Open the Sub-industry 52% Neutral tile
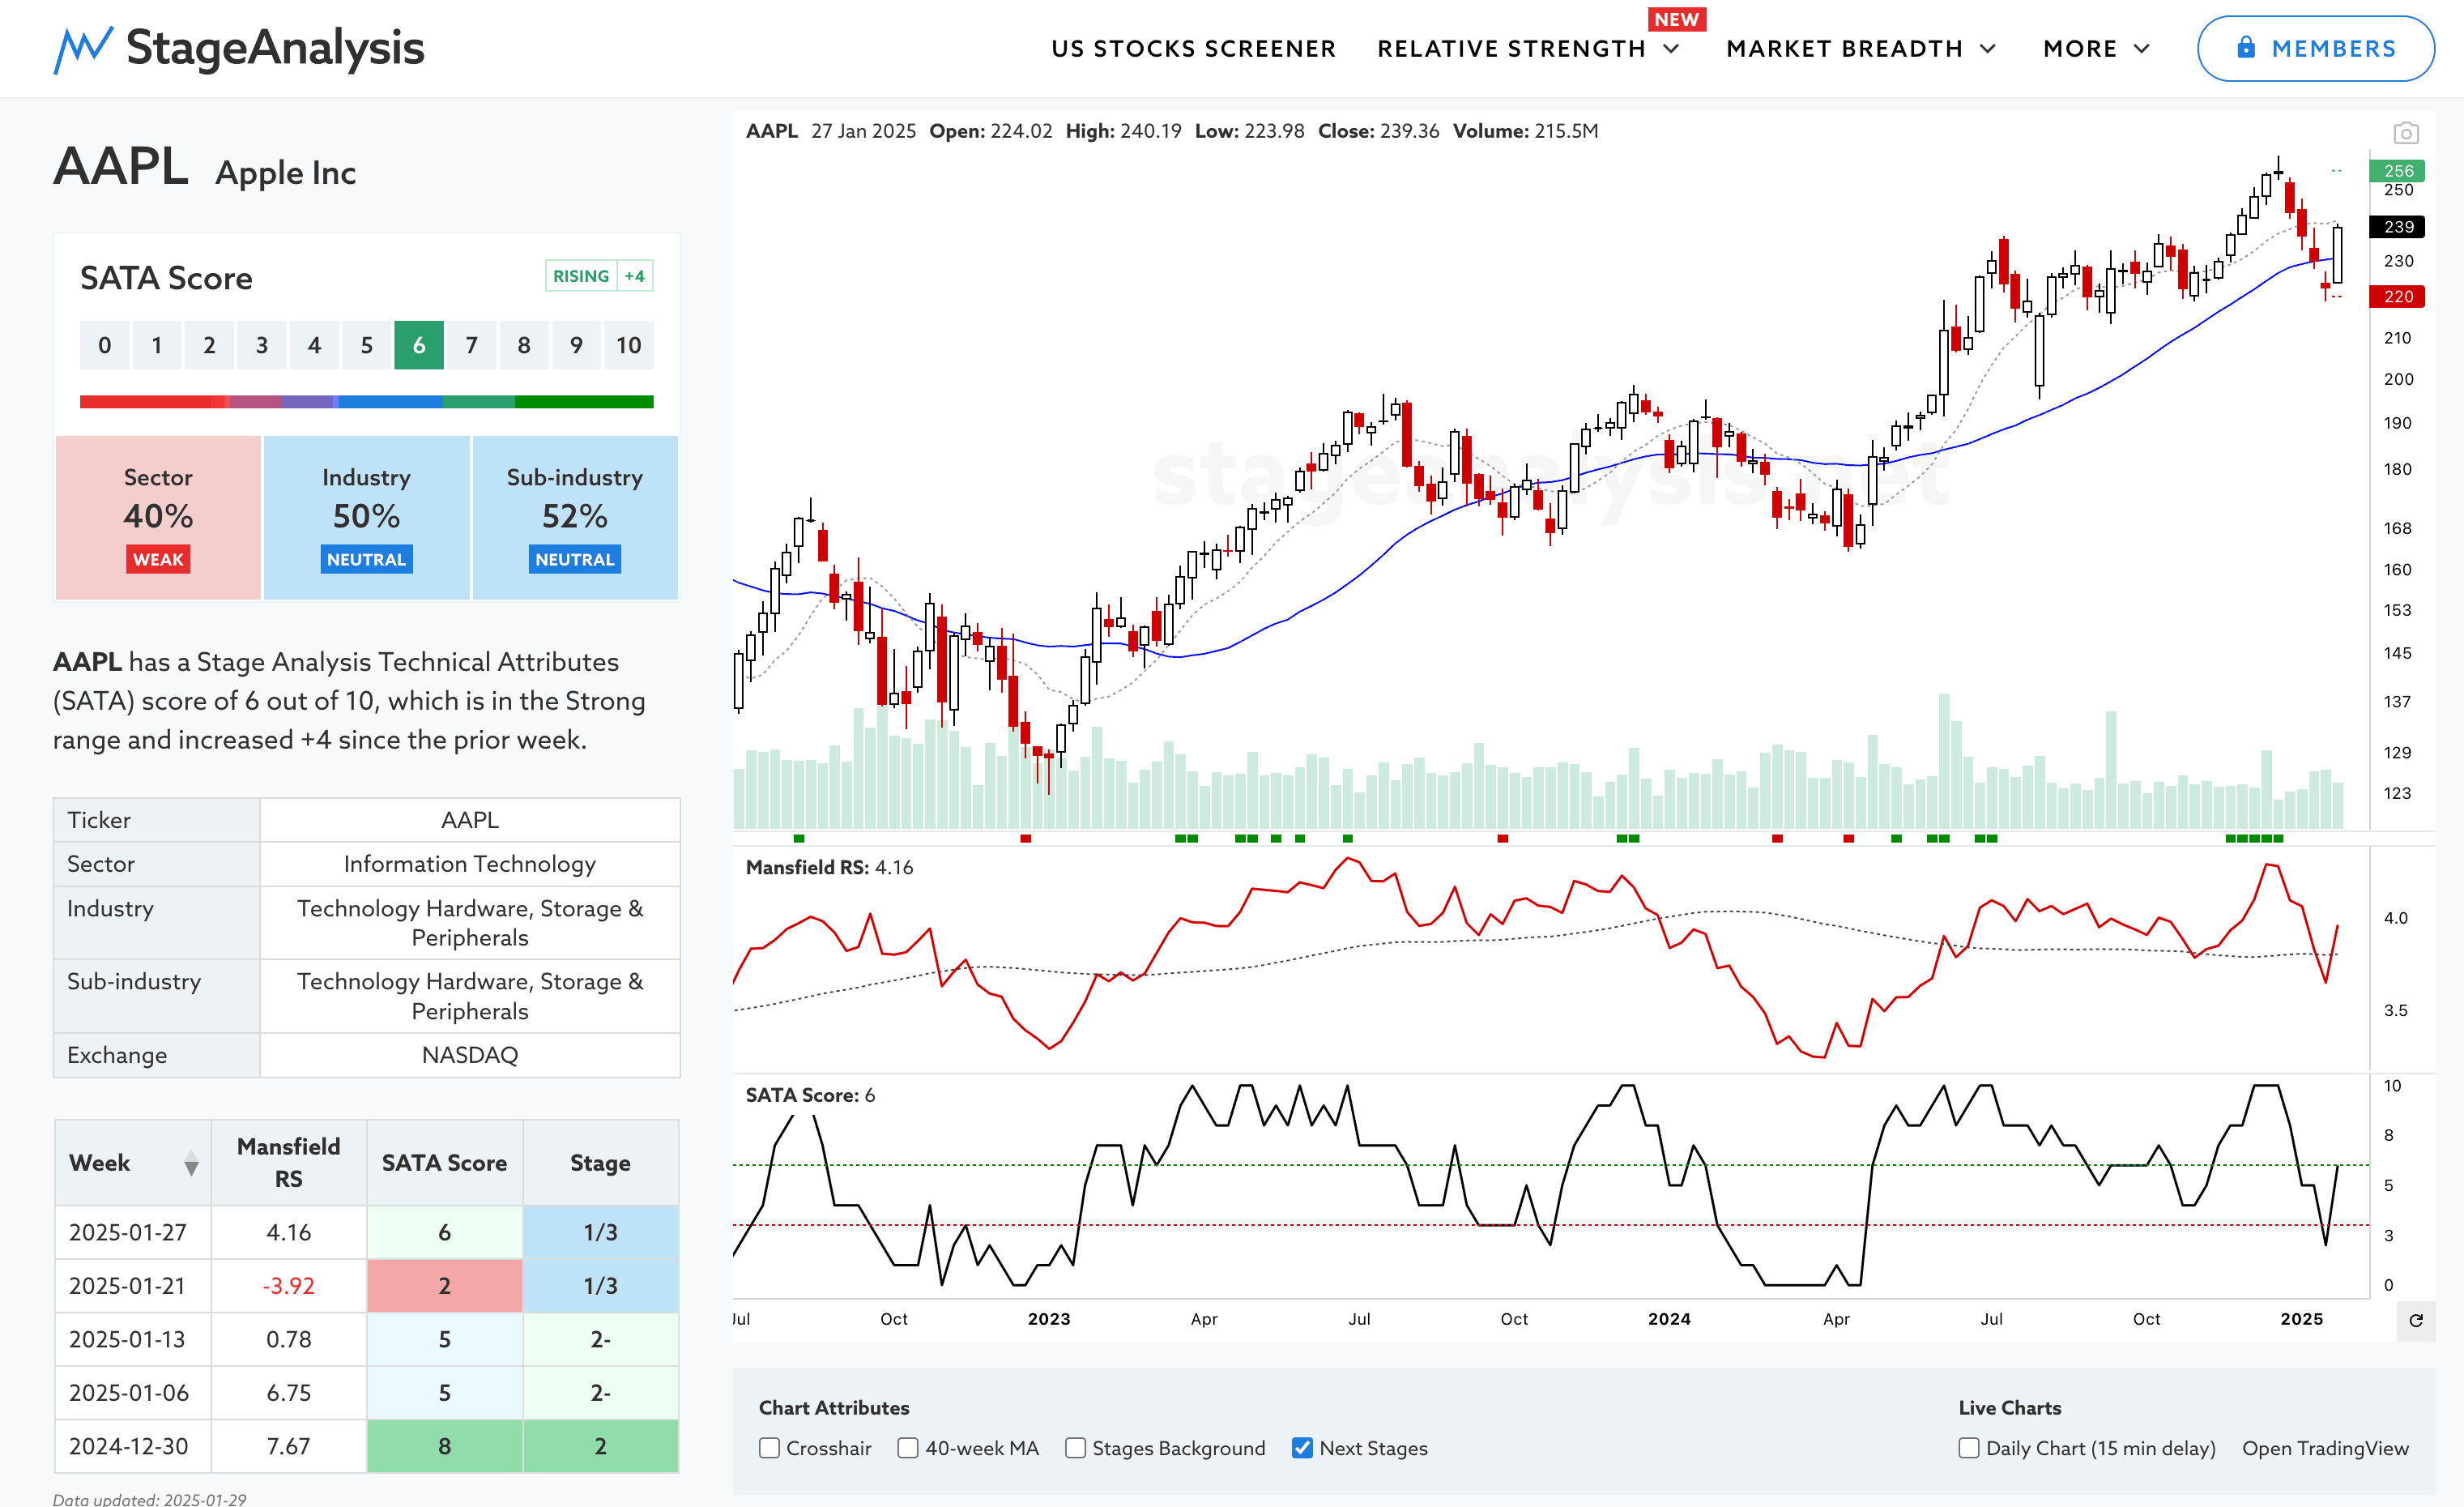Image resolution: width=2464 pixels, height=1507 pixels. click(x=575, y=517)
